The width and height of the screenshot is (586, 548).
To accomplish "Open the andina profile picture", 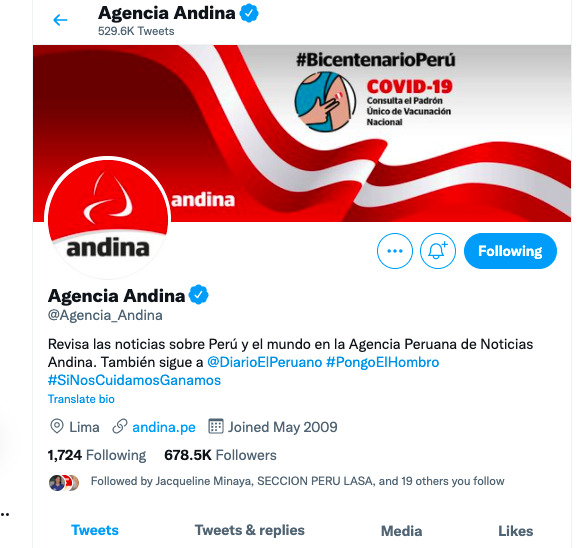I will pyautogui.click(x=108, y=218).
